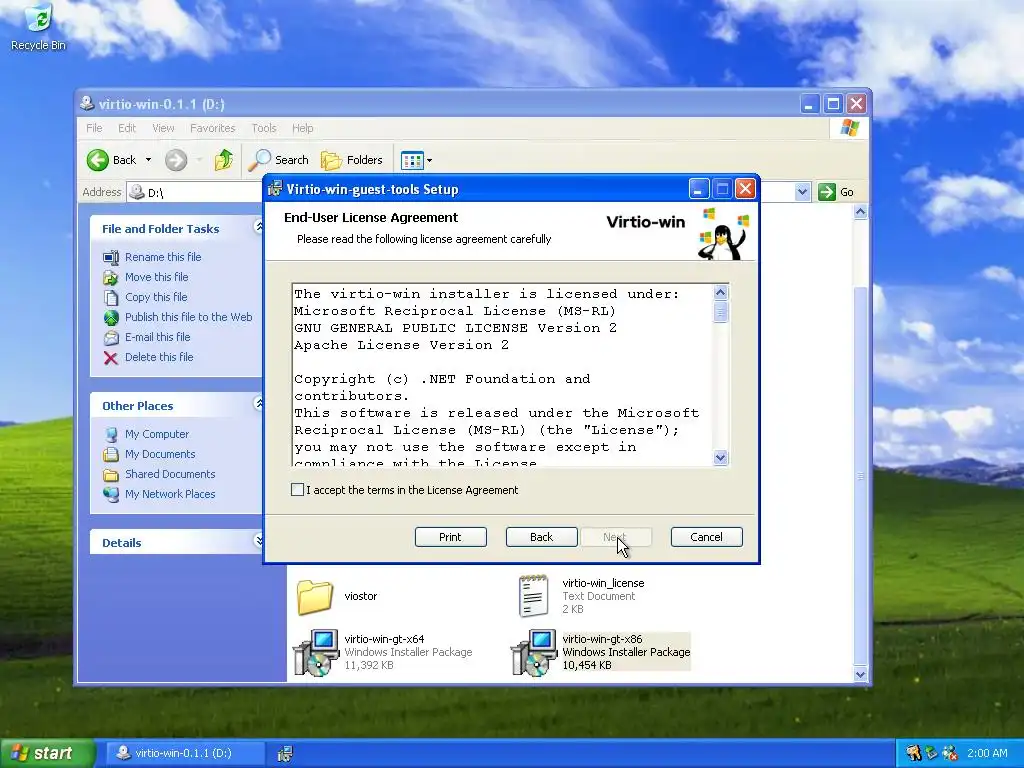This screenshot has height=768, width=1024.
Task: Toggle the Folders pane button
Action: [x=351, y=160]
